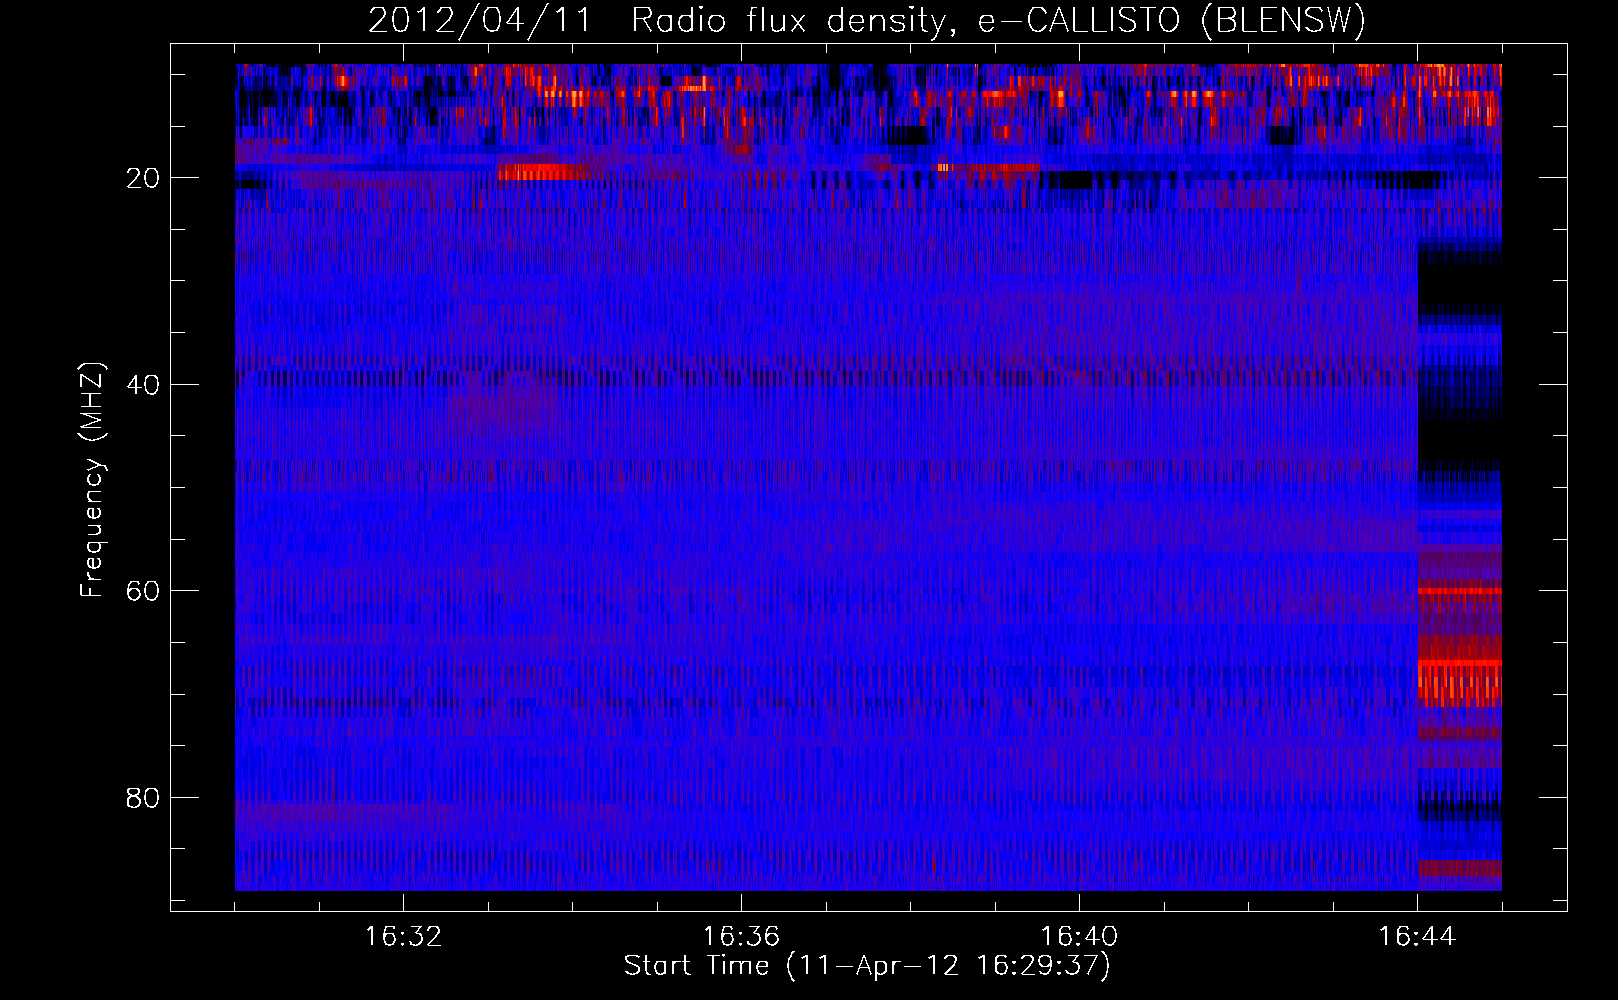1618x1000 pixels.
Task: Click the 20 frequency tick label
Action: pos(143,179)
